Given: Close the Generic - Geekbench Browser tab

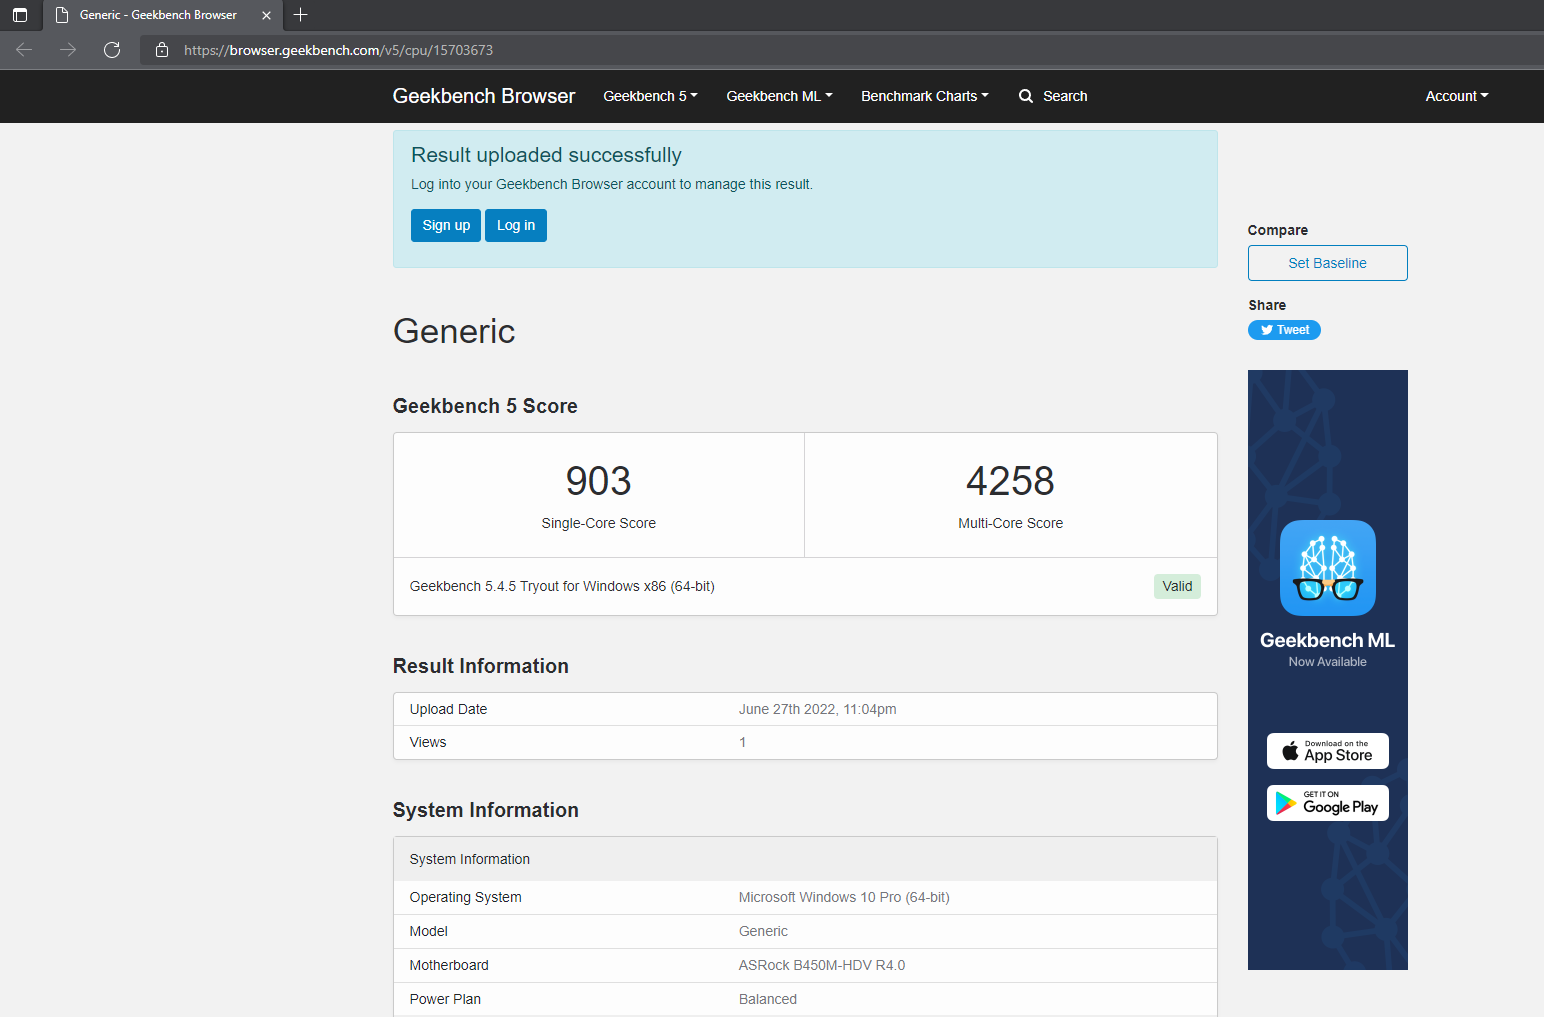Looking at the screenshot, I should coord(266,15).
